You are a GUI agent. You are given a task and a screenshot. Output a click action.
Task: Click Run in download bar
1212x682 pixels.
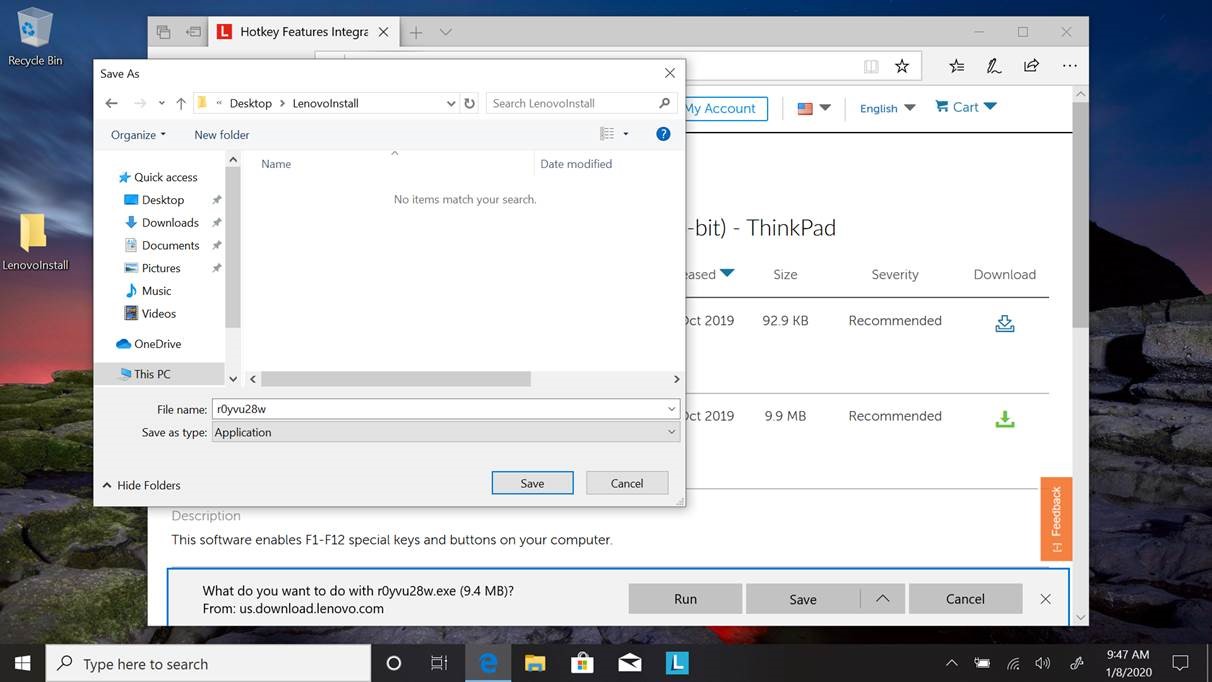(685, 598)
